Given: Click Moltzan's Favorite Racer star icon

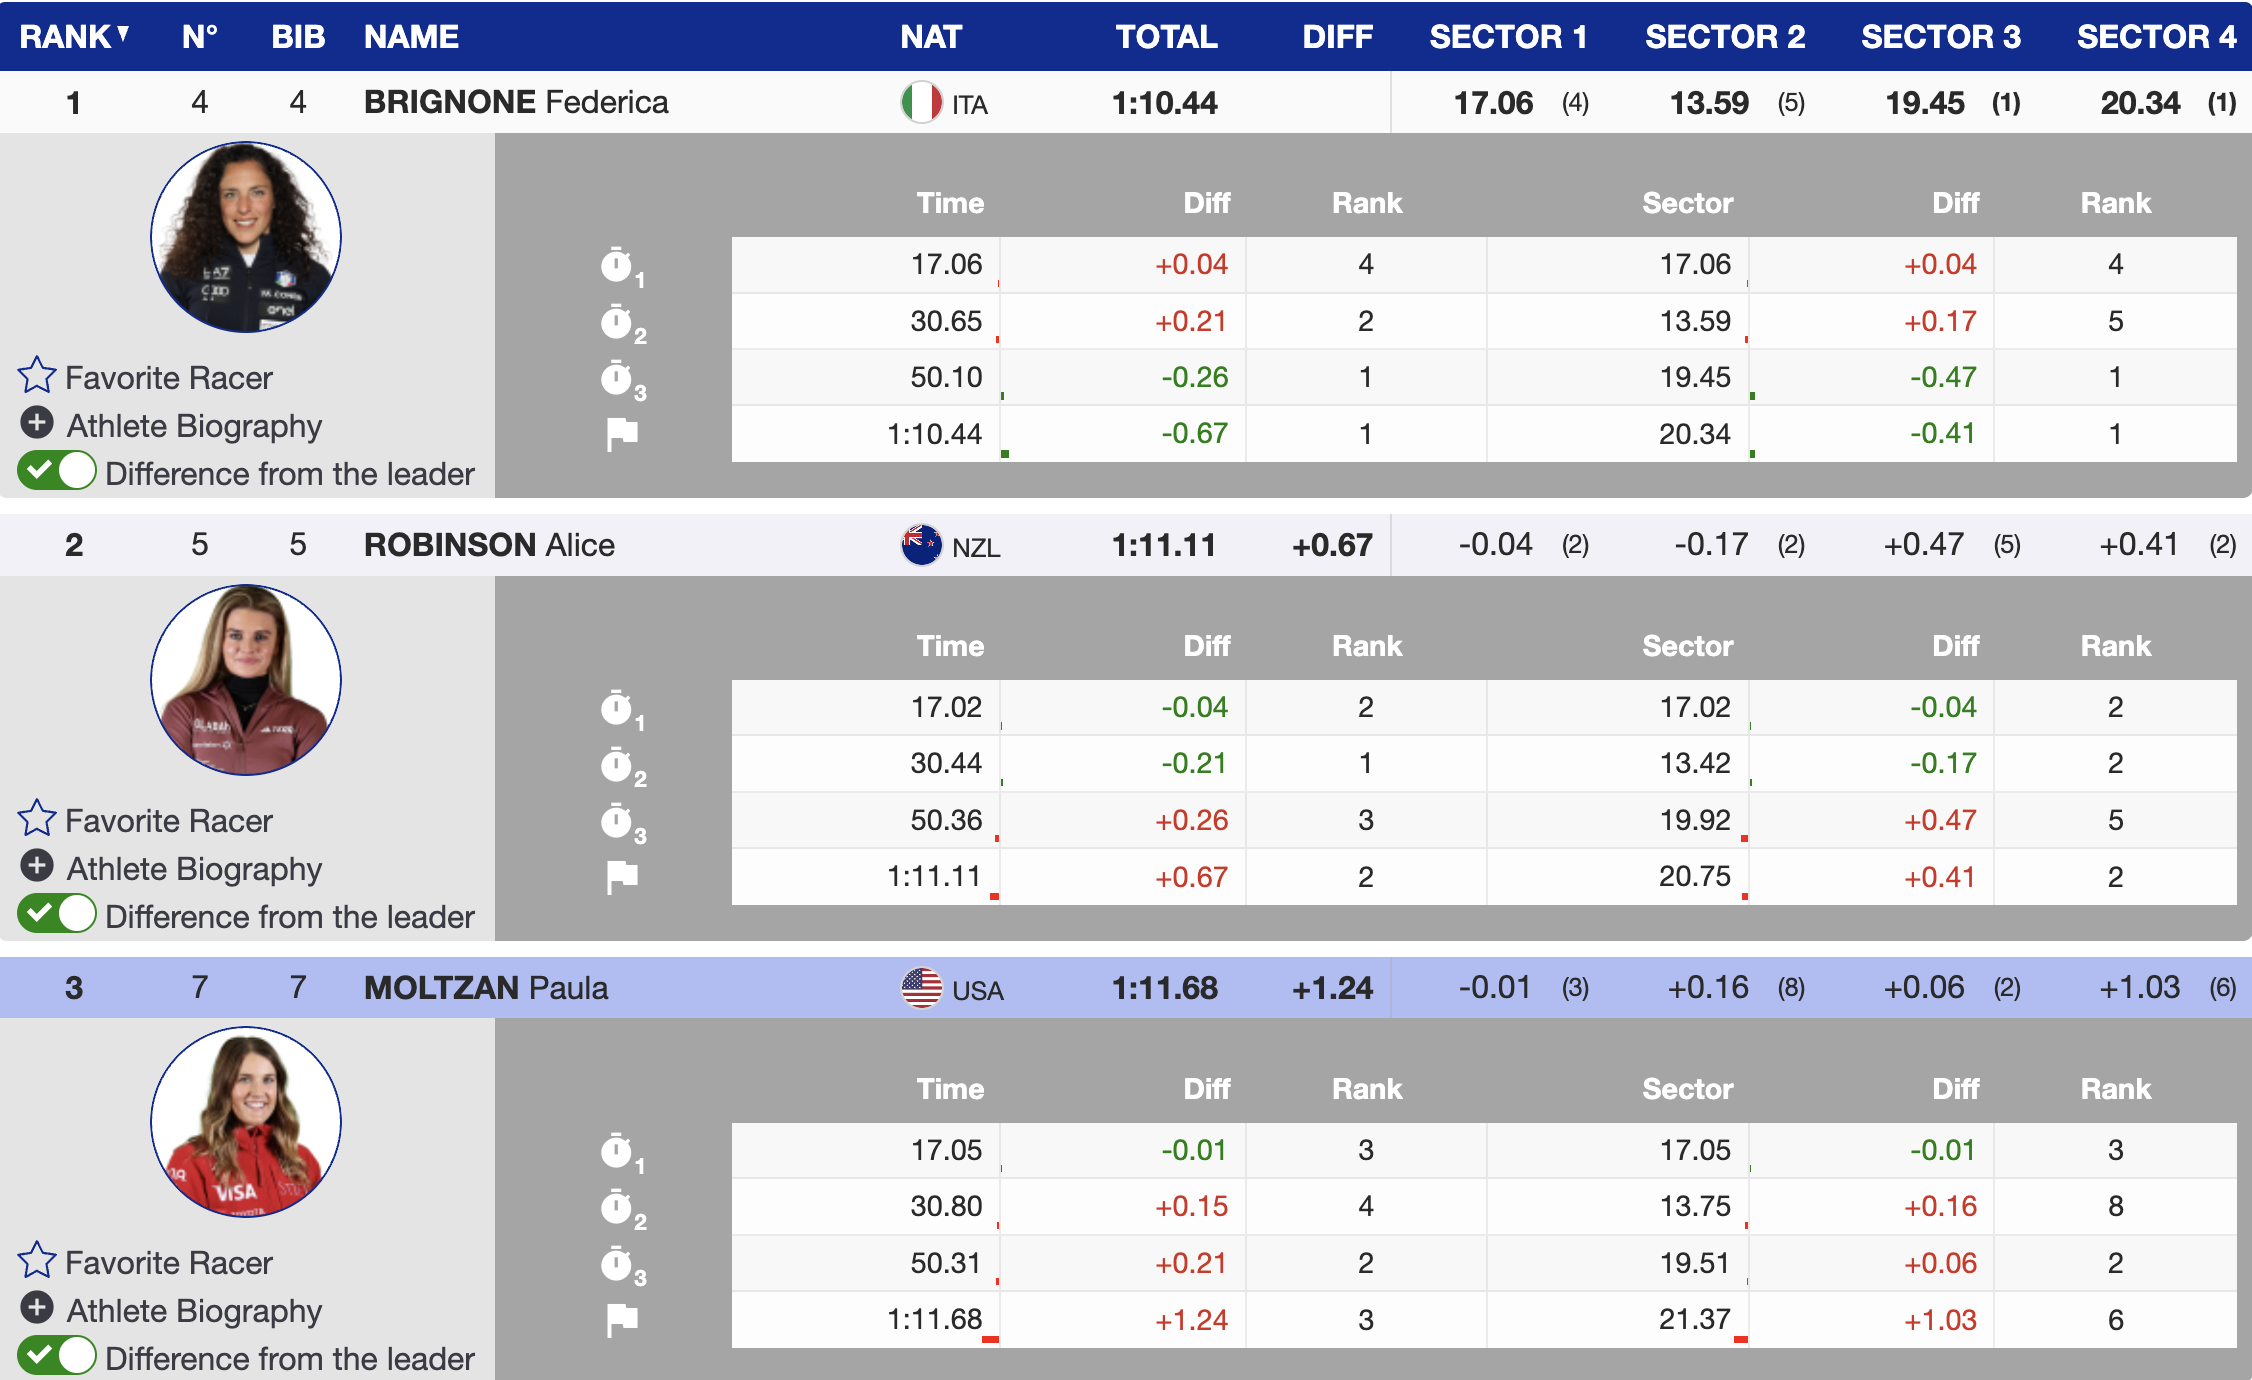Looking at the screenshot, I should pos(37,1261).
